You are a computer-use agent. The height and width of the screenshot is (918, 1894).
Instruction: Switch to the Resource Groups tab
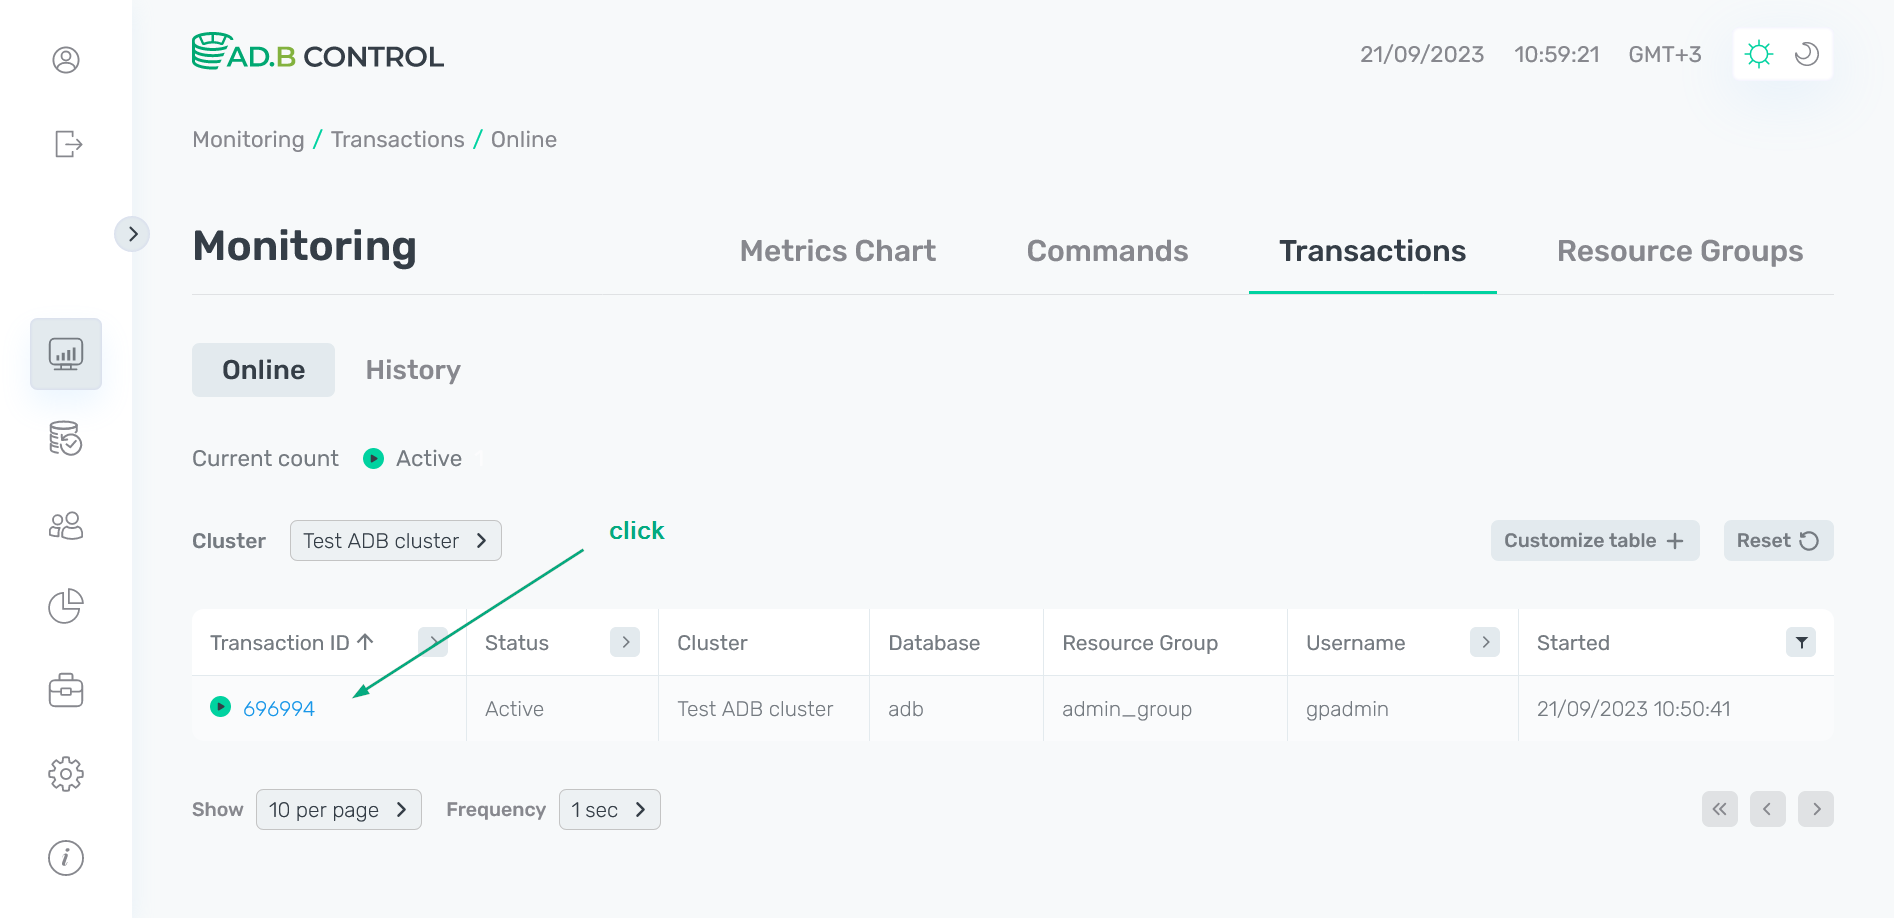(x=1679, y=251)
